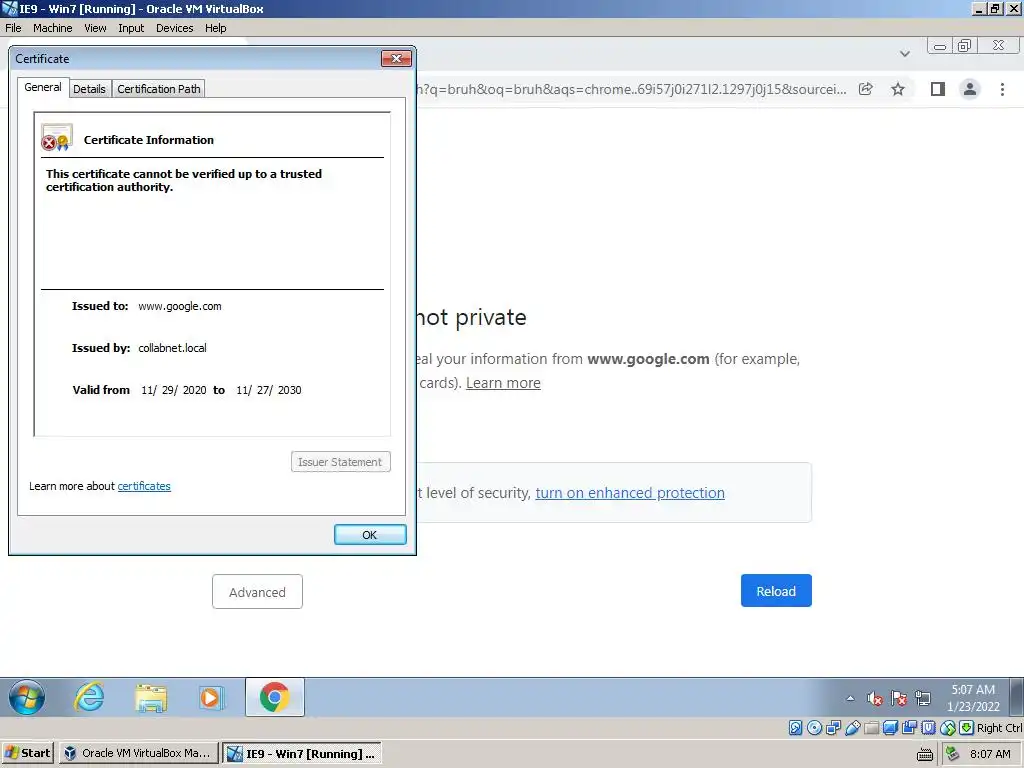Image resolution: width=1024 pixels, height=768 pixels.
Task: Click the CPU virtualization features indicator
Action: (928, 728)
